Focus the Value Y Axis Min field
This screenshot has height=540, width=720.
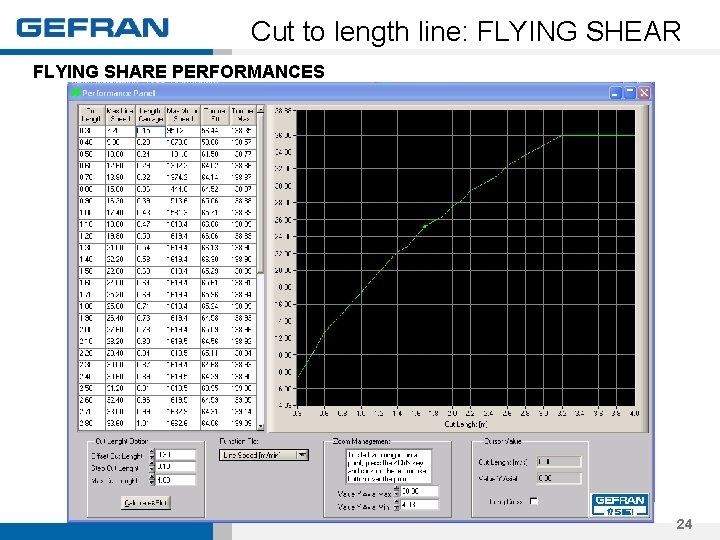[420, 505]
